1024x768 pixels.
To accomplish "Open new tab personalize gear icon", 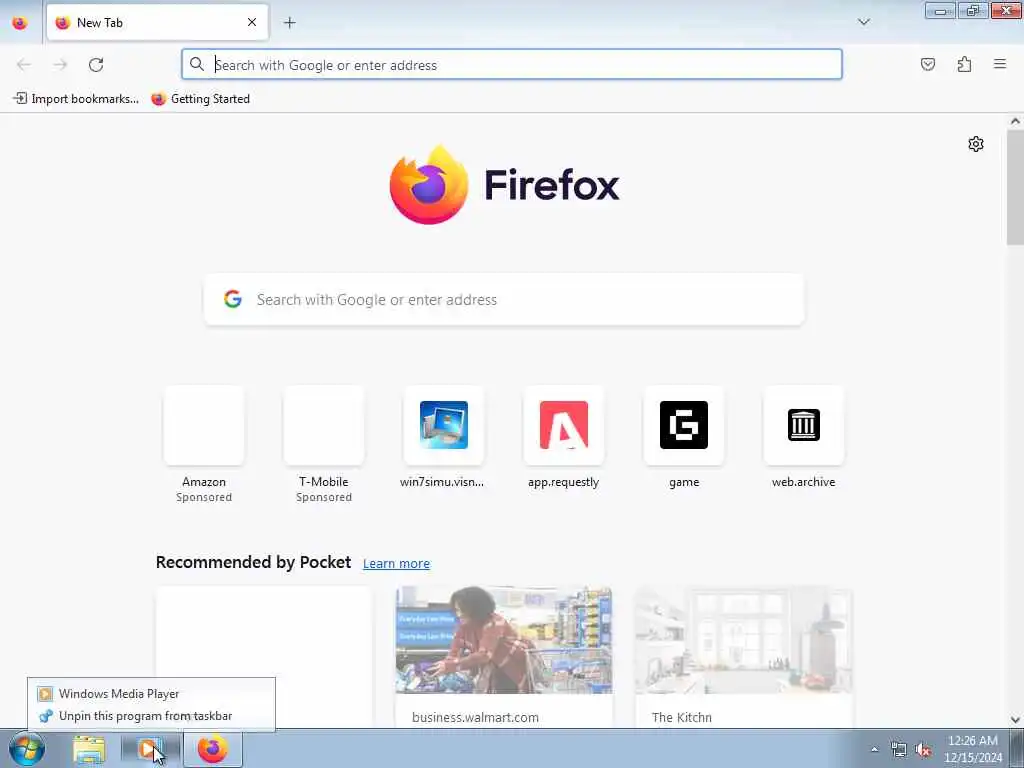I will 976,144.
